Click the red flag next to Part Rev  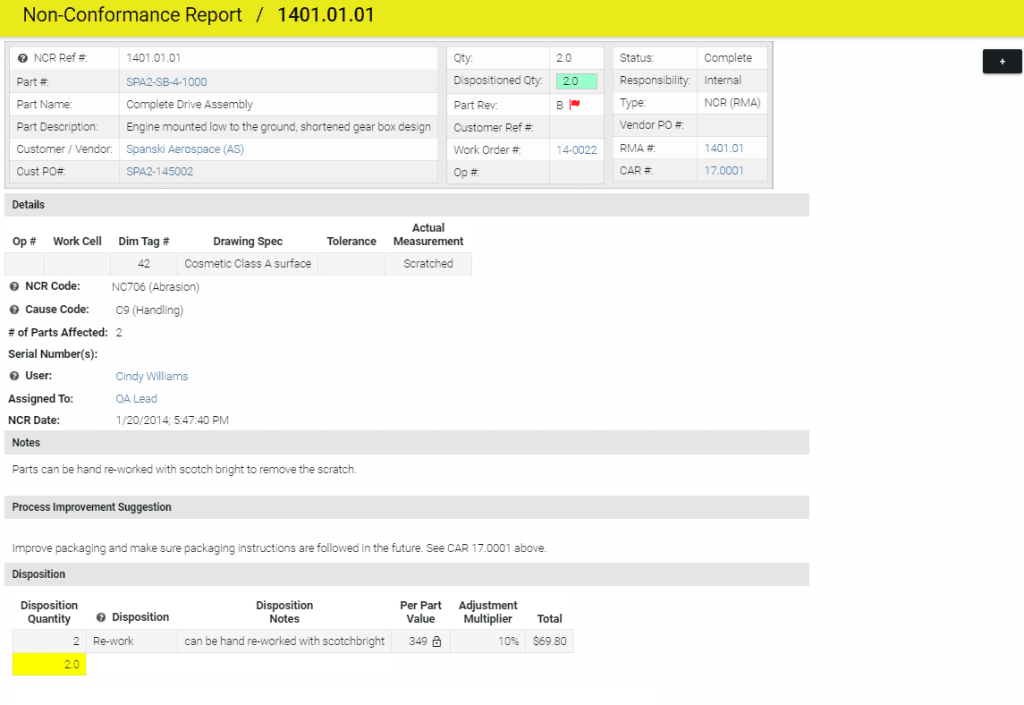(x=574, y=104)
